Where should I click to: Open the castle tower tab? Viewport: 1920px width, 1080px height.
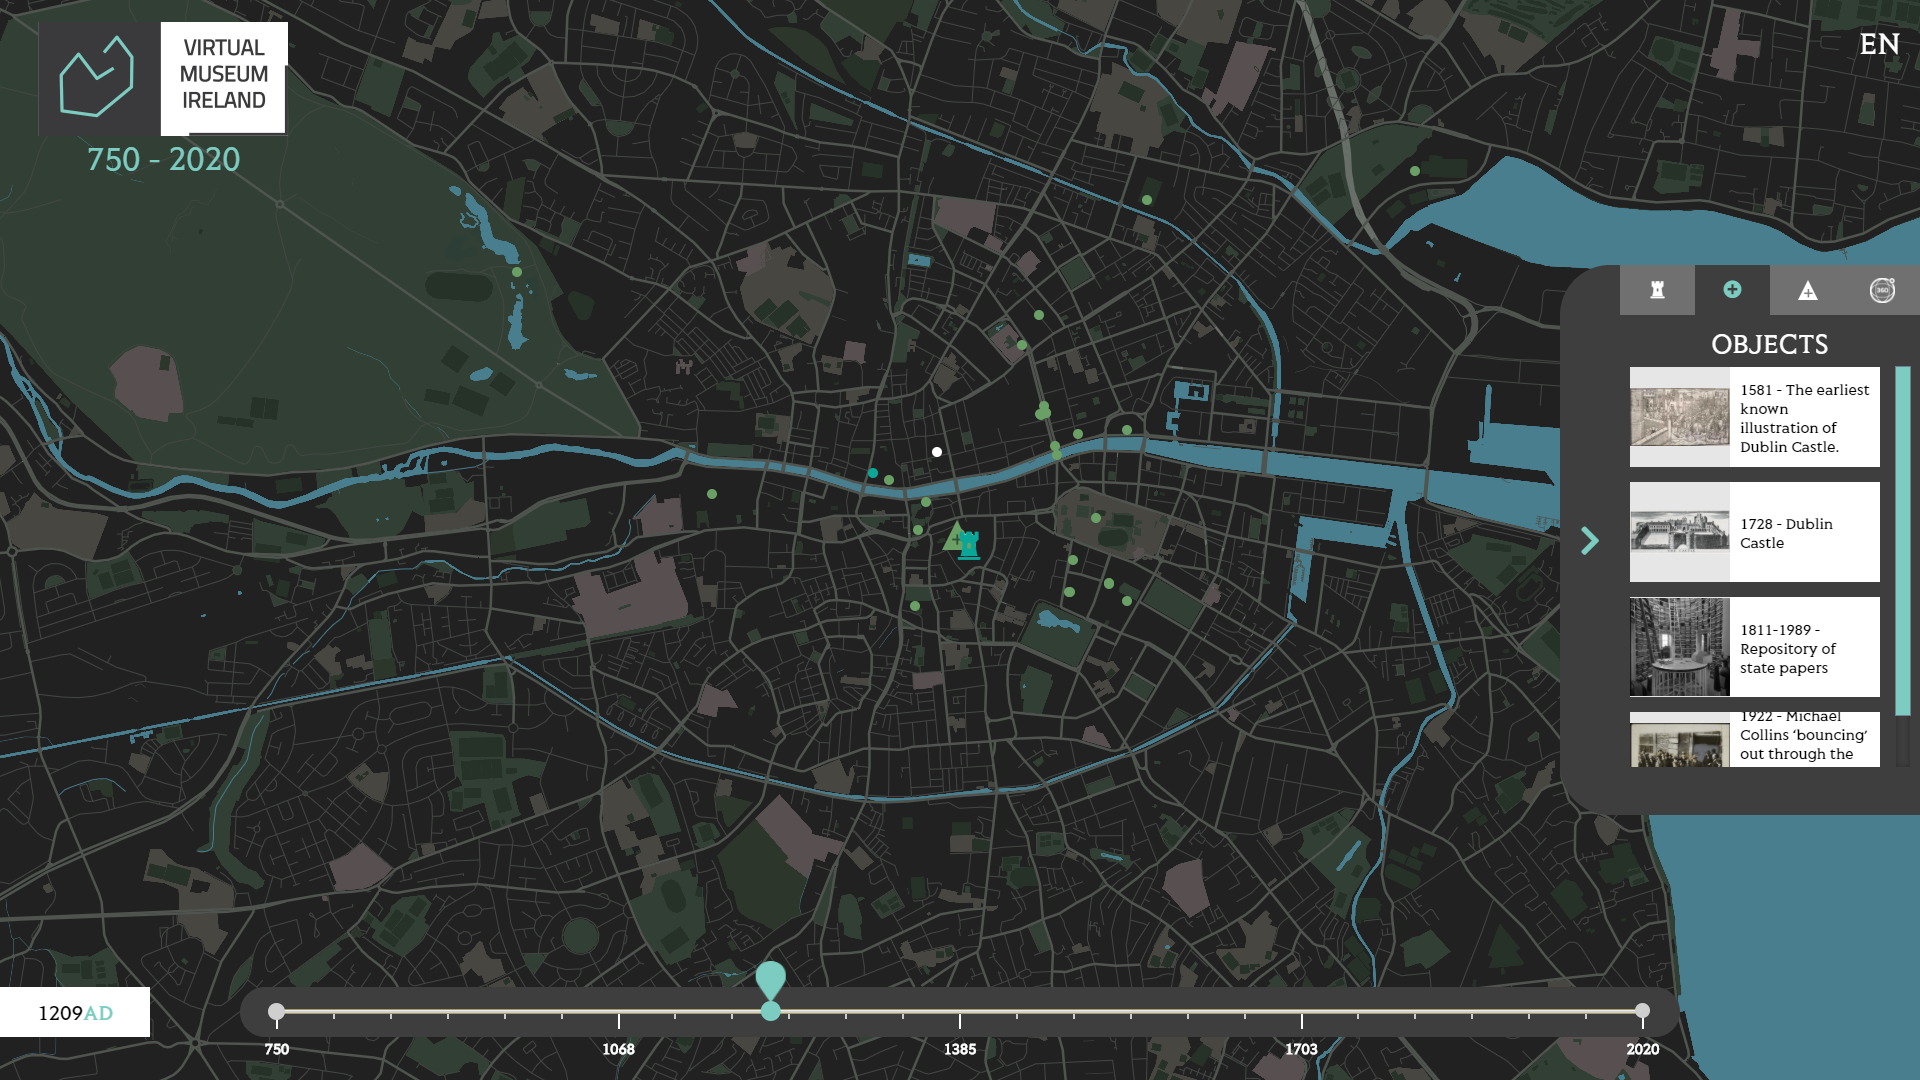point(1657,290)
